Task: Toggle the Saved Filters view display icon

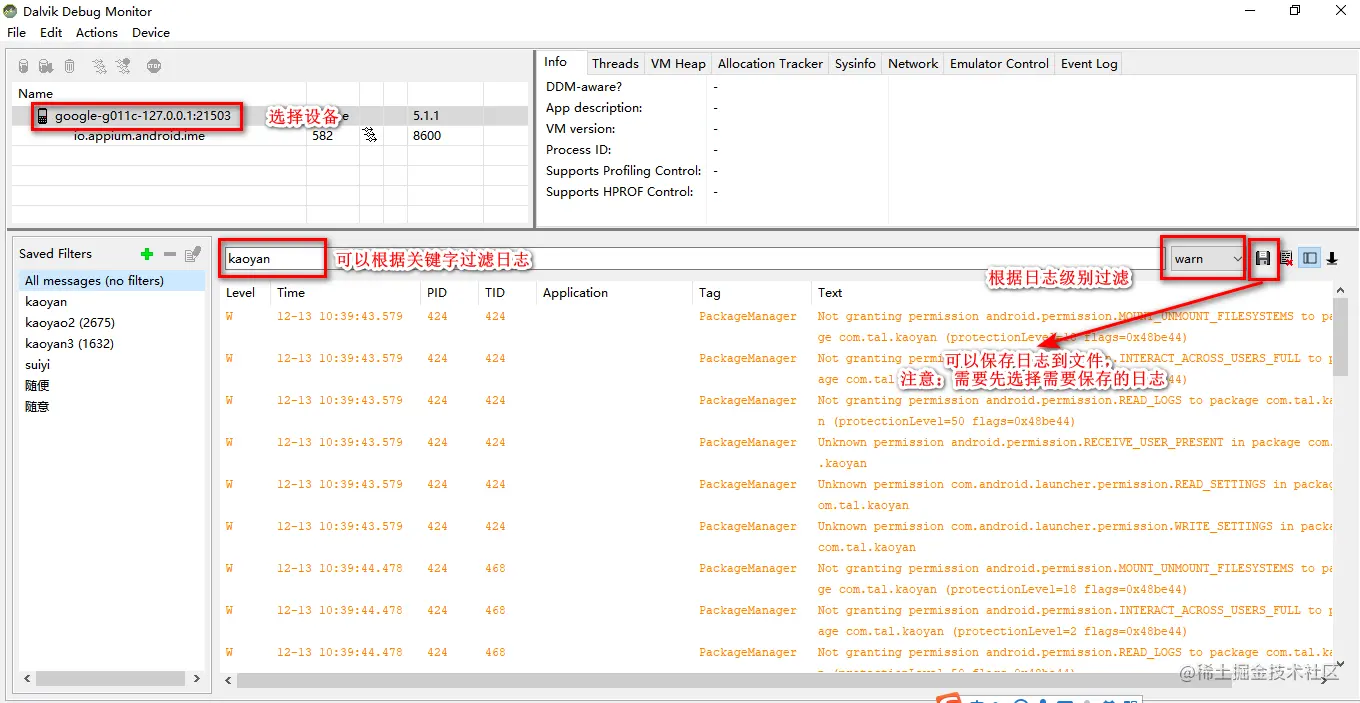Action: pos(1309,258)
